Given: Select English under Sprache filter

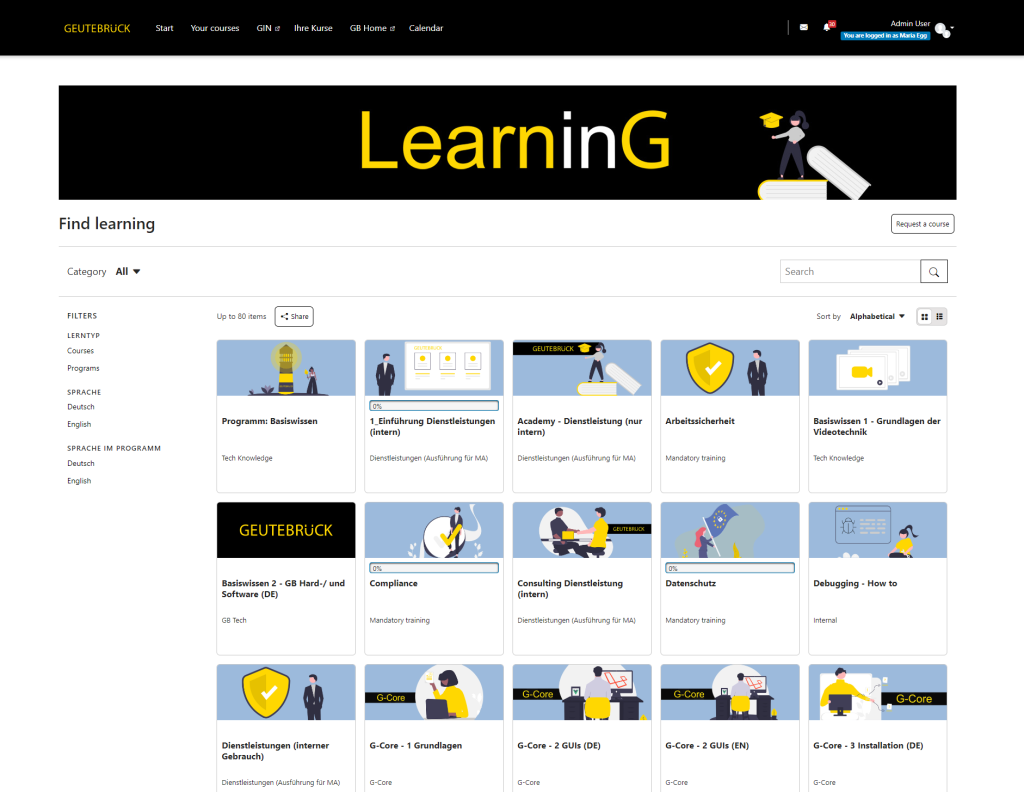Looking at the screenshot, I should pos(79,424).
